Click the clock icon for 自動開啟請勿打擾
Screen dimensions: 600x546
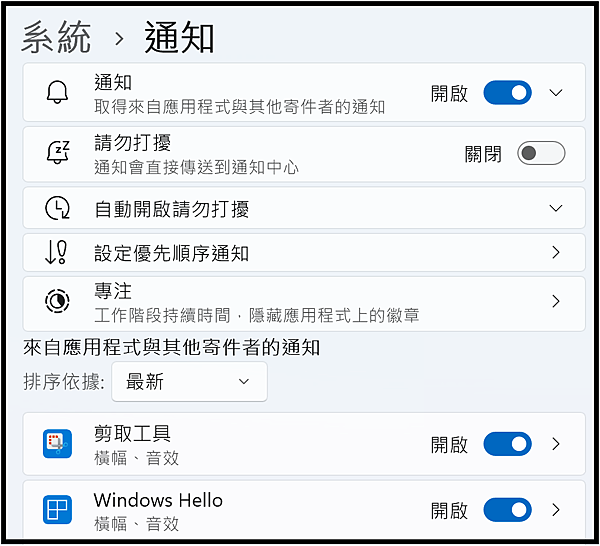point(57,208)
